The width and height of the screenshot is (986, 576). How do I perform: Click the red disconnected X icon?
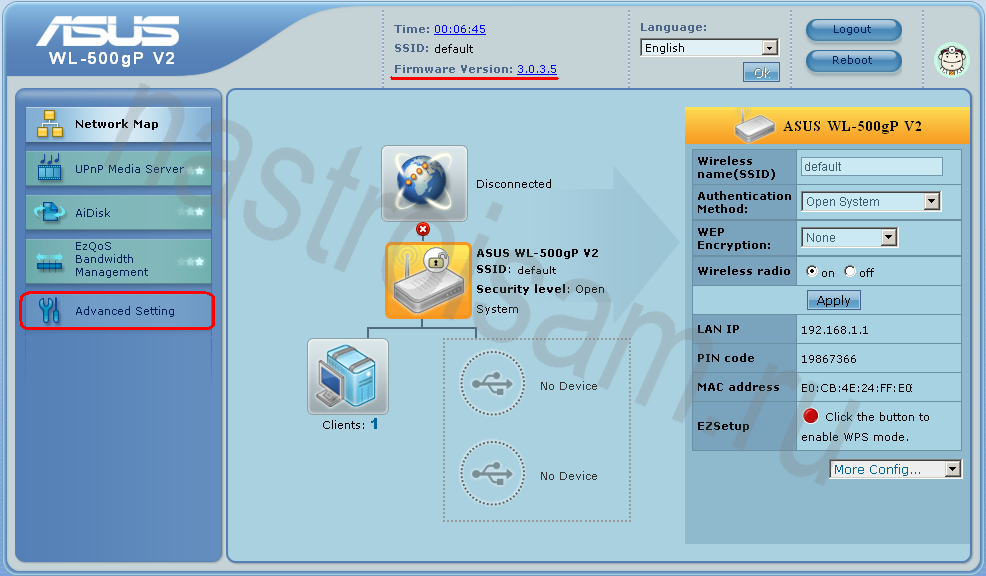(422, 229)
